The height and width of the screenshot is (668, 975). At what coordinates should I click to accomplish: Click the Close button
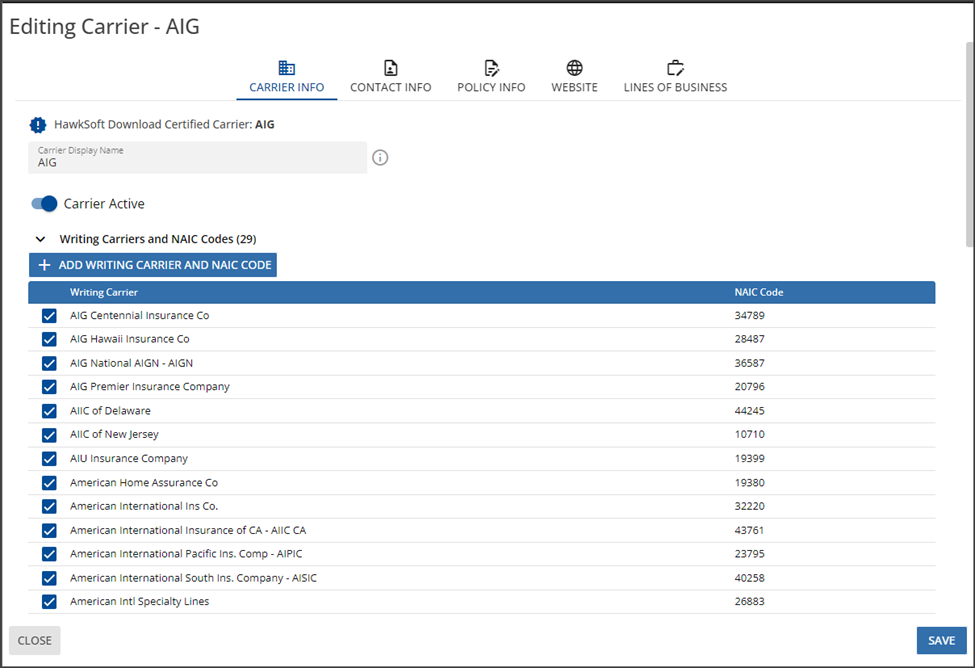pyautogui.click(x=35, y=641)
